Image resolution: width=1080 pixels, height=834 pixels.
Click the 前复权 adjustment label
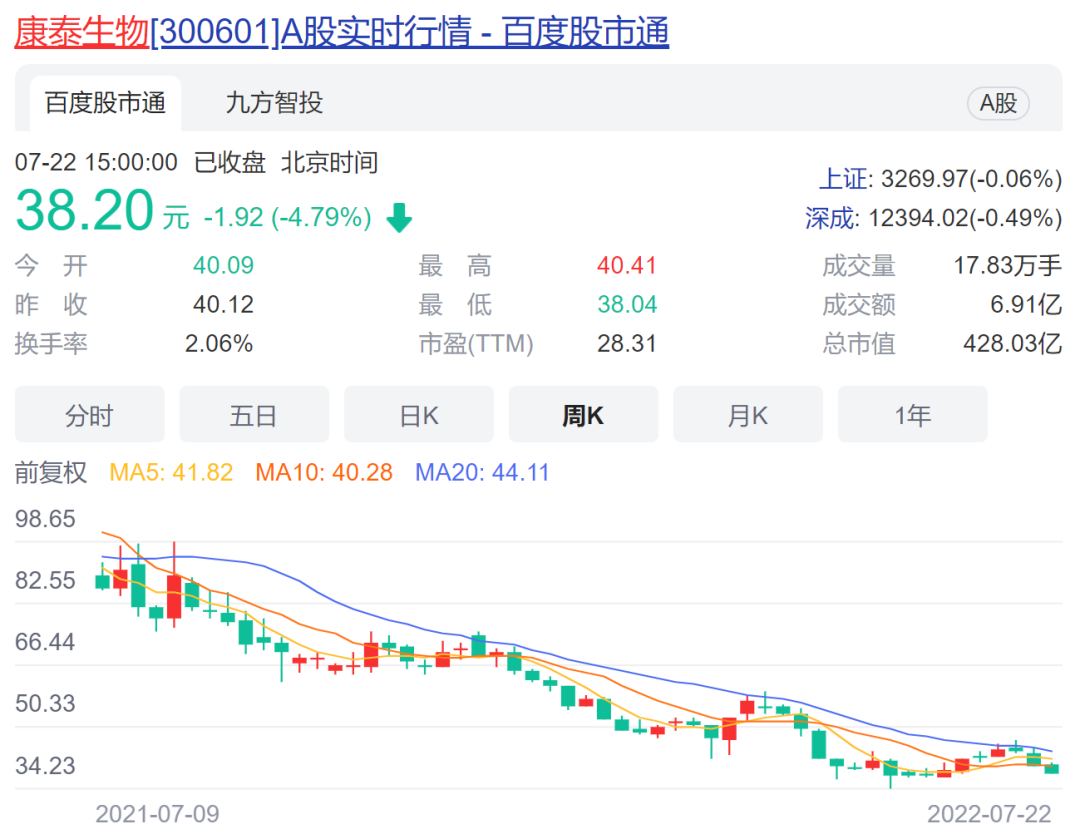click(x=51, y=473)
